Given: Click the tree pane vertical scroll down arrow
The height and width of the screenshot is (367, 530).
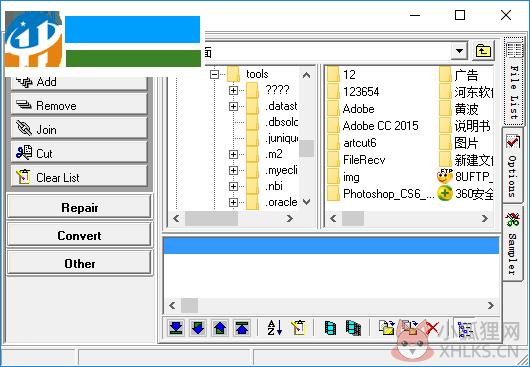Looking at the screenshot, I should coord(306,202).
